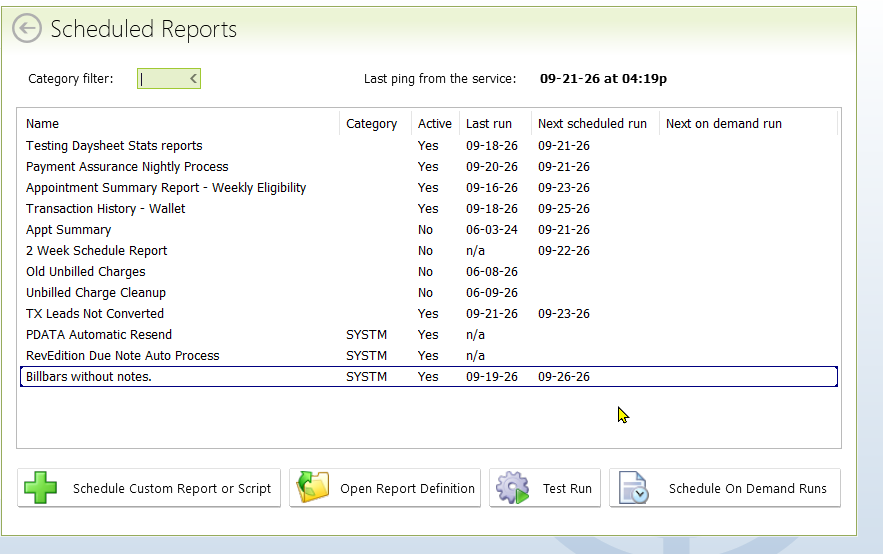Select Testing Daysheet Stats reports row

[x=429, y=145]
